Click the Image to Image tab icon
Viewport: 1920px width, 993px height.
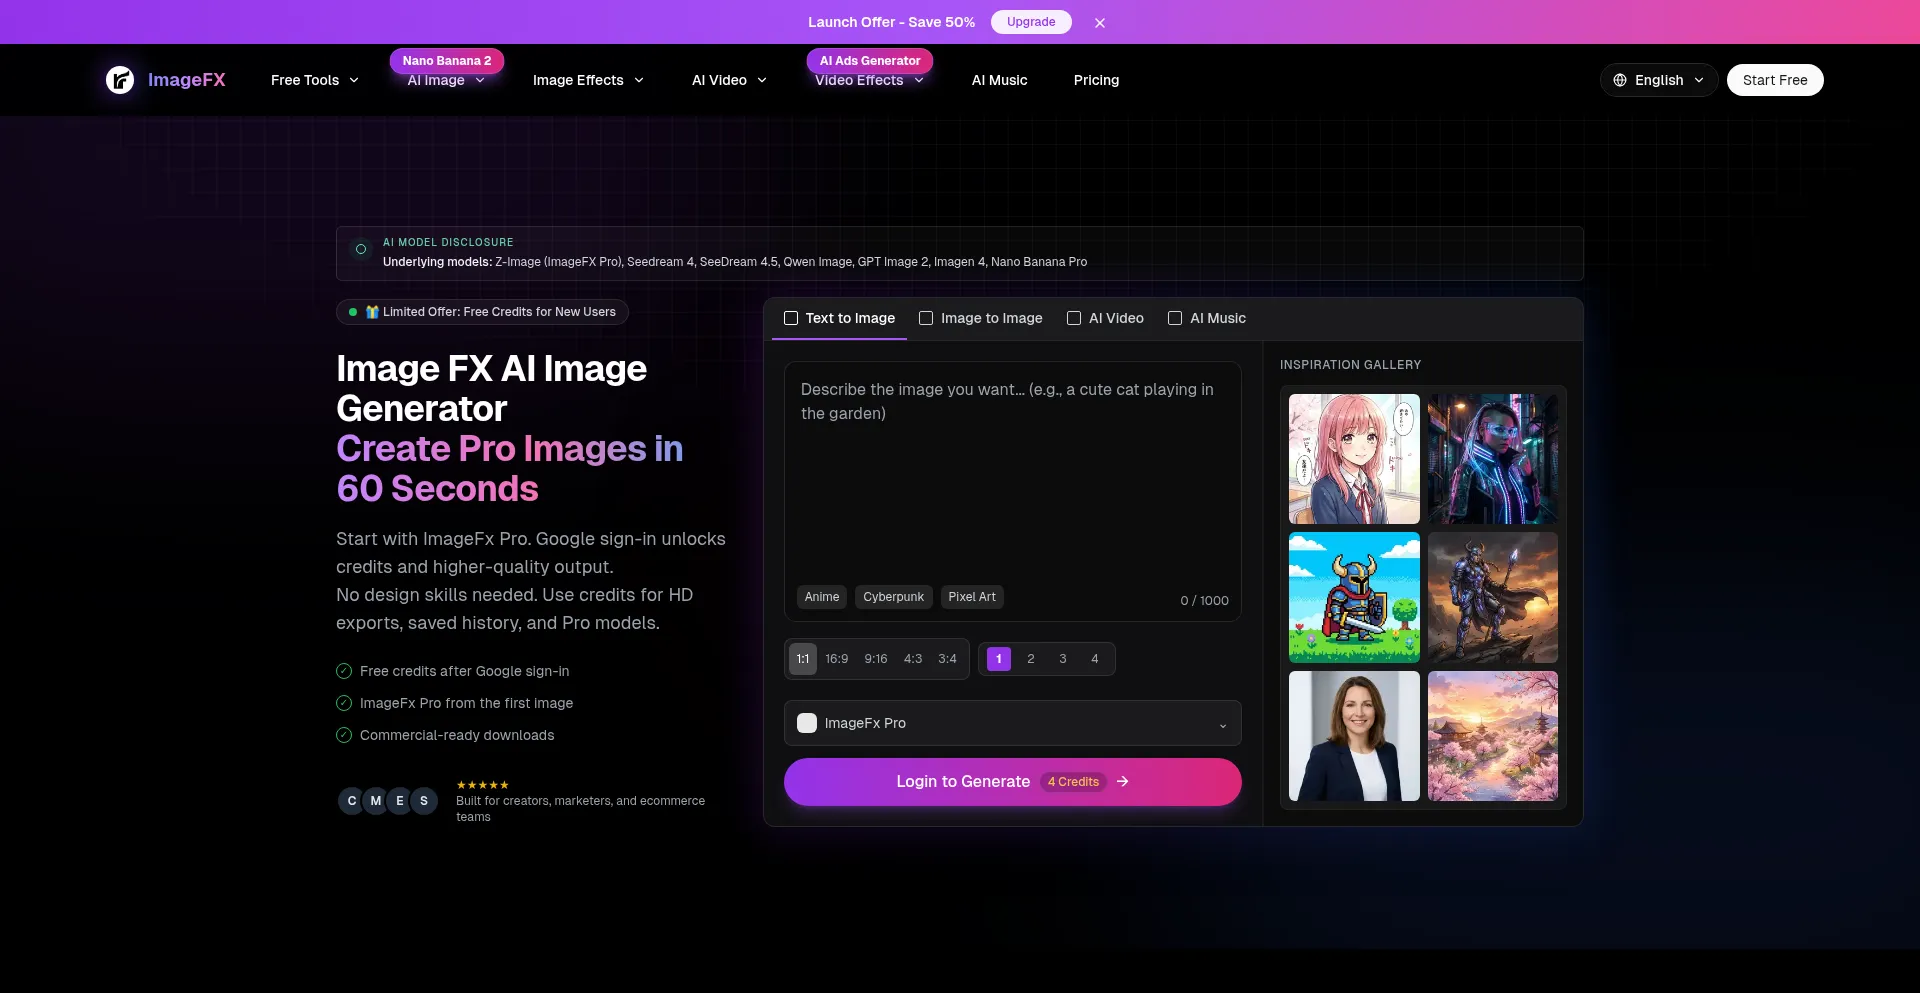[926, 318]
